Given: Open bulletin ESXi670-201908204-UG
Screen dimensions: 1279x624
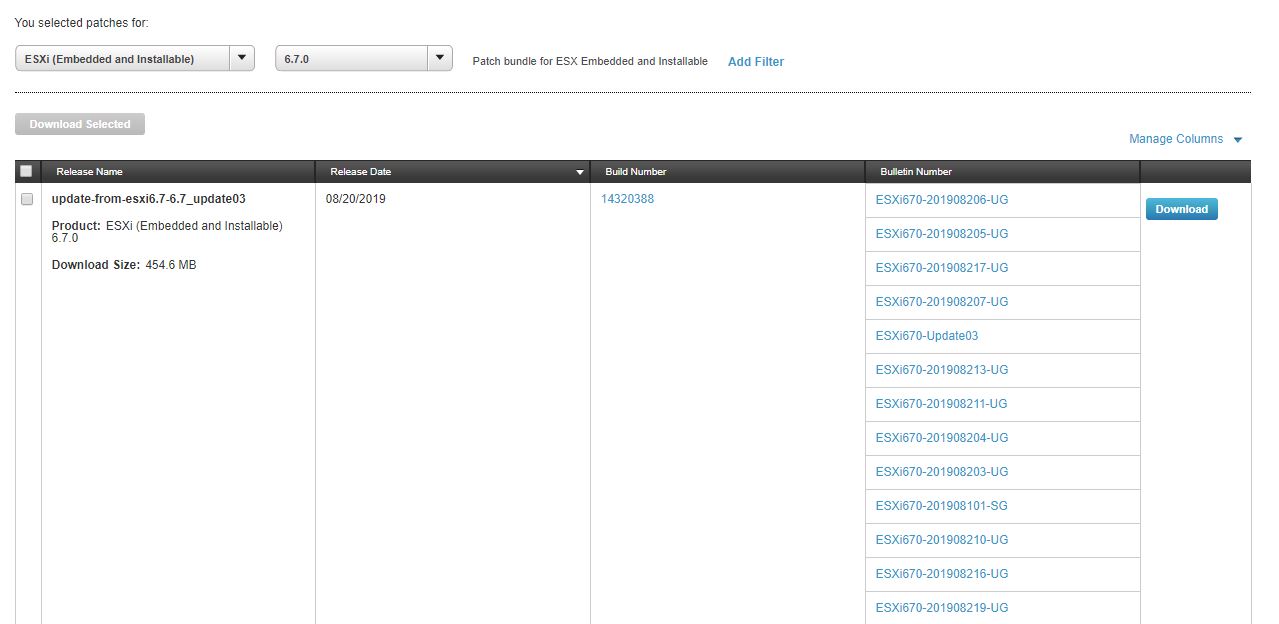Looking at the screenshot, I should click(x=942, y=438).
